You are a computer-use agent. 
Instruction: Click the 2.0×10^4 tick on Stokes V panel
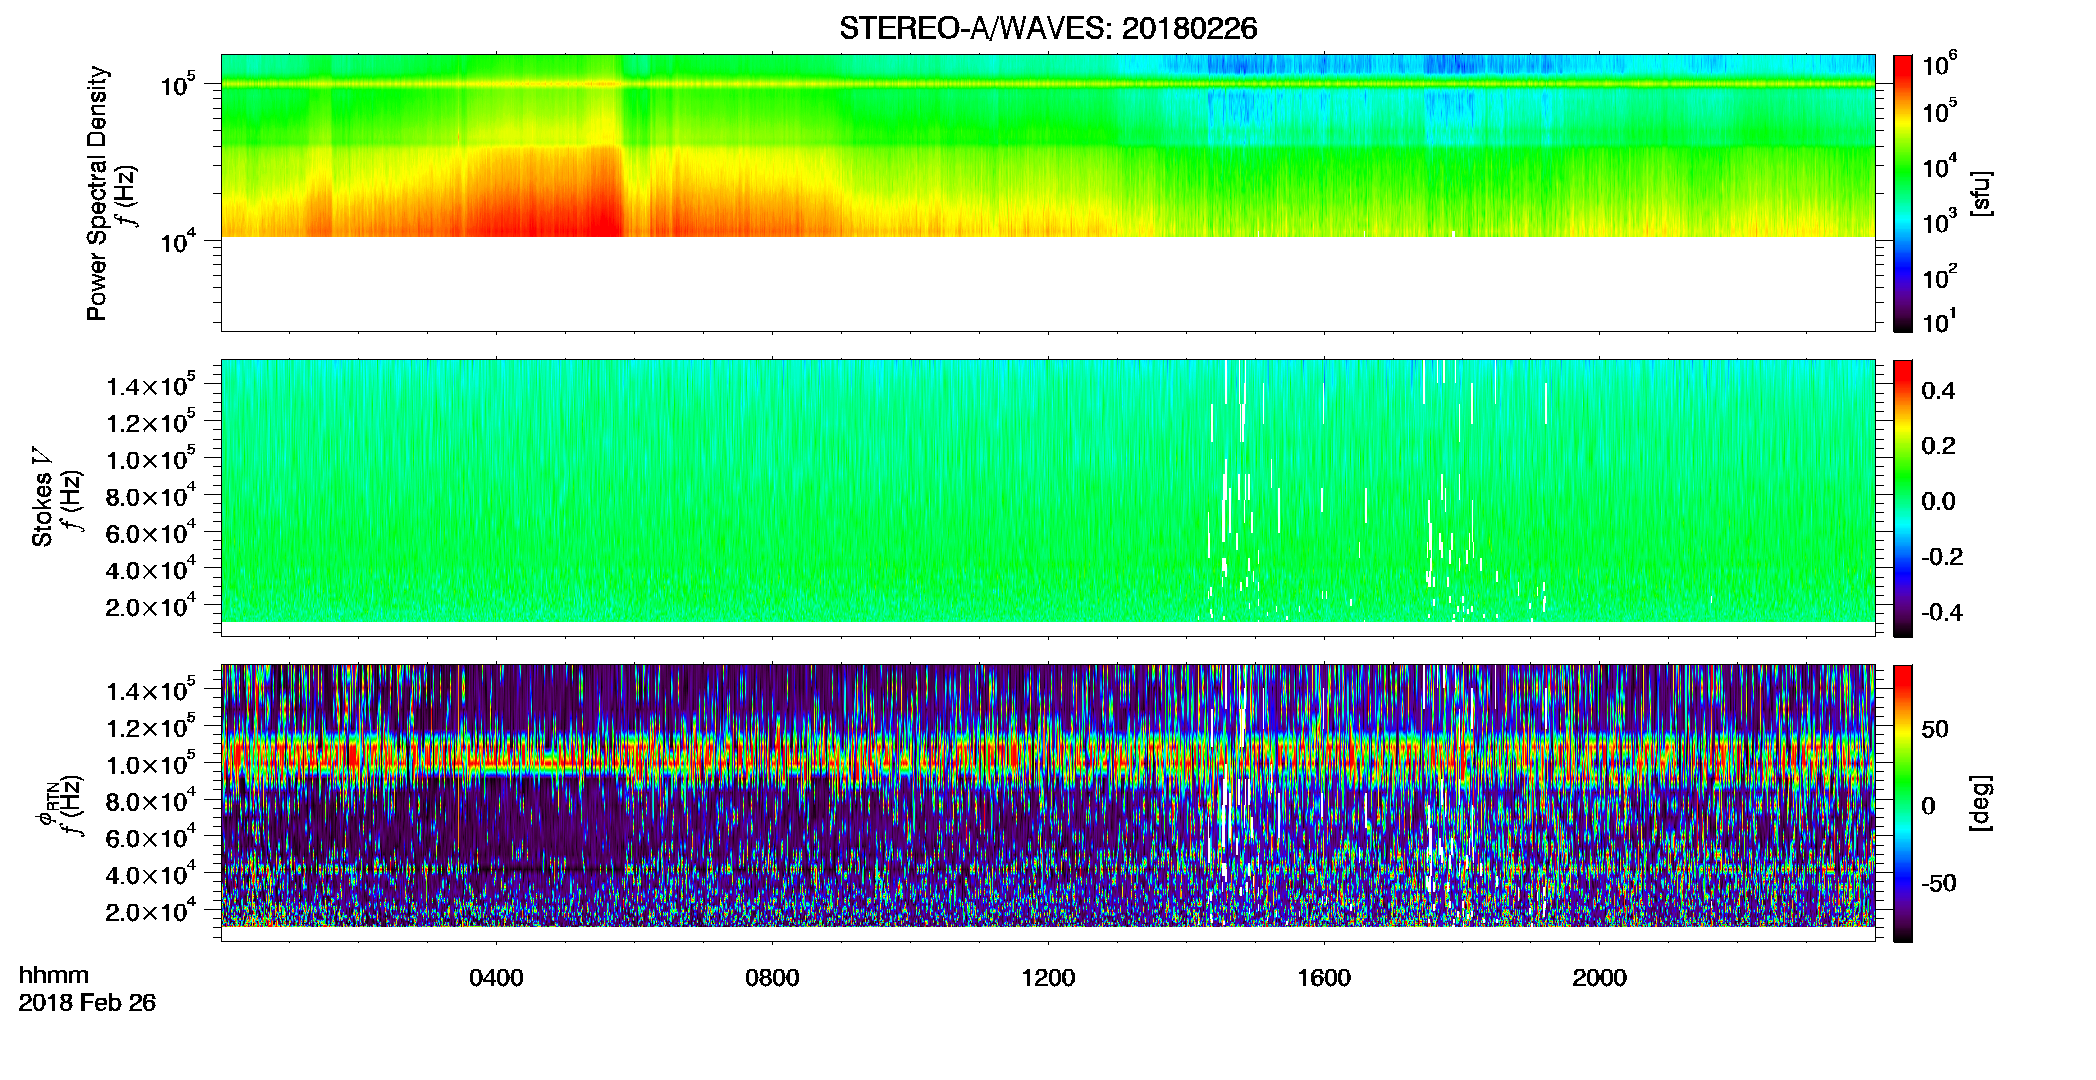coord(150,606)
